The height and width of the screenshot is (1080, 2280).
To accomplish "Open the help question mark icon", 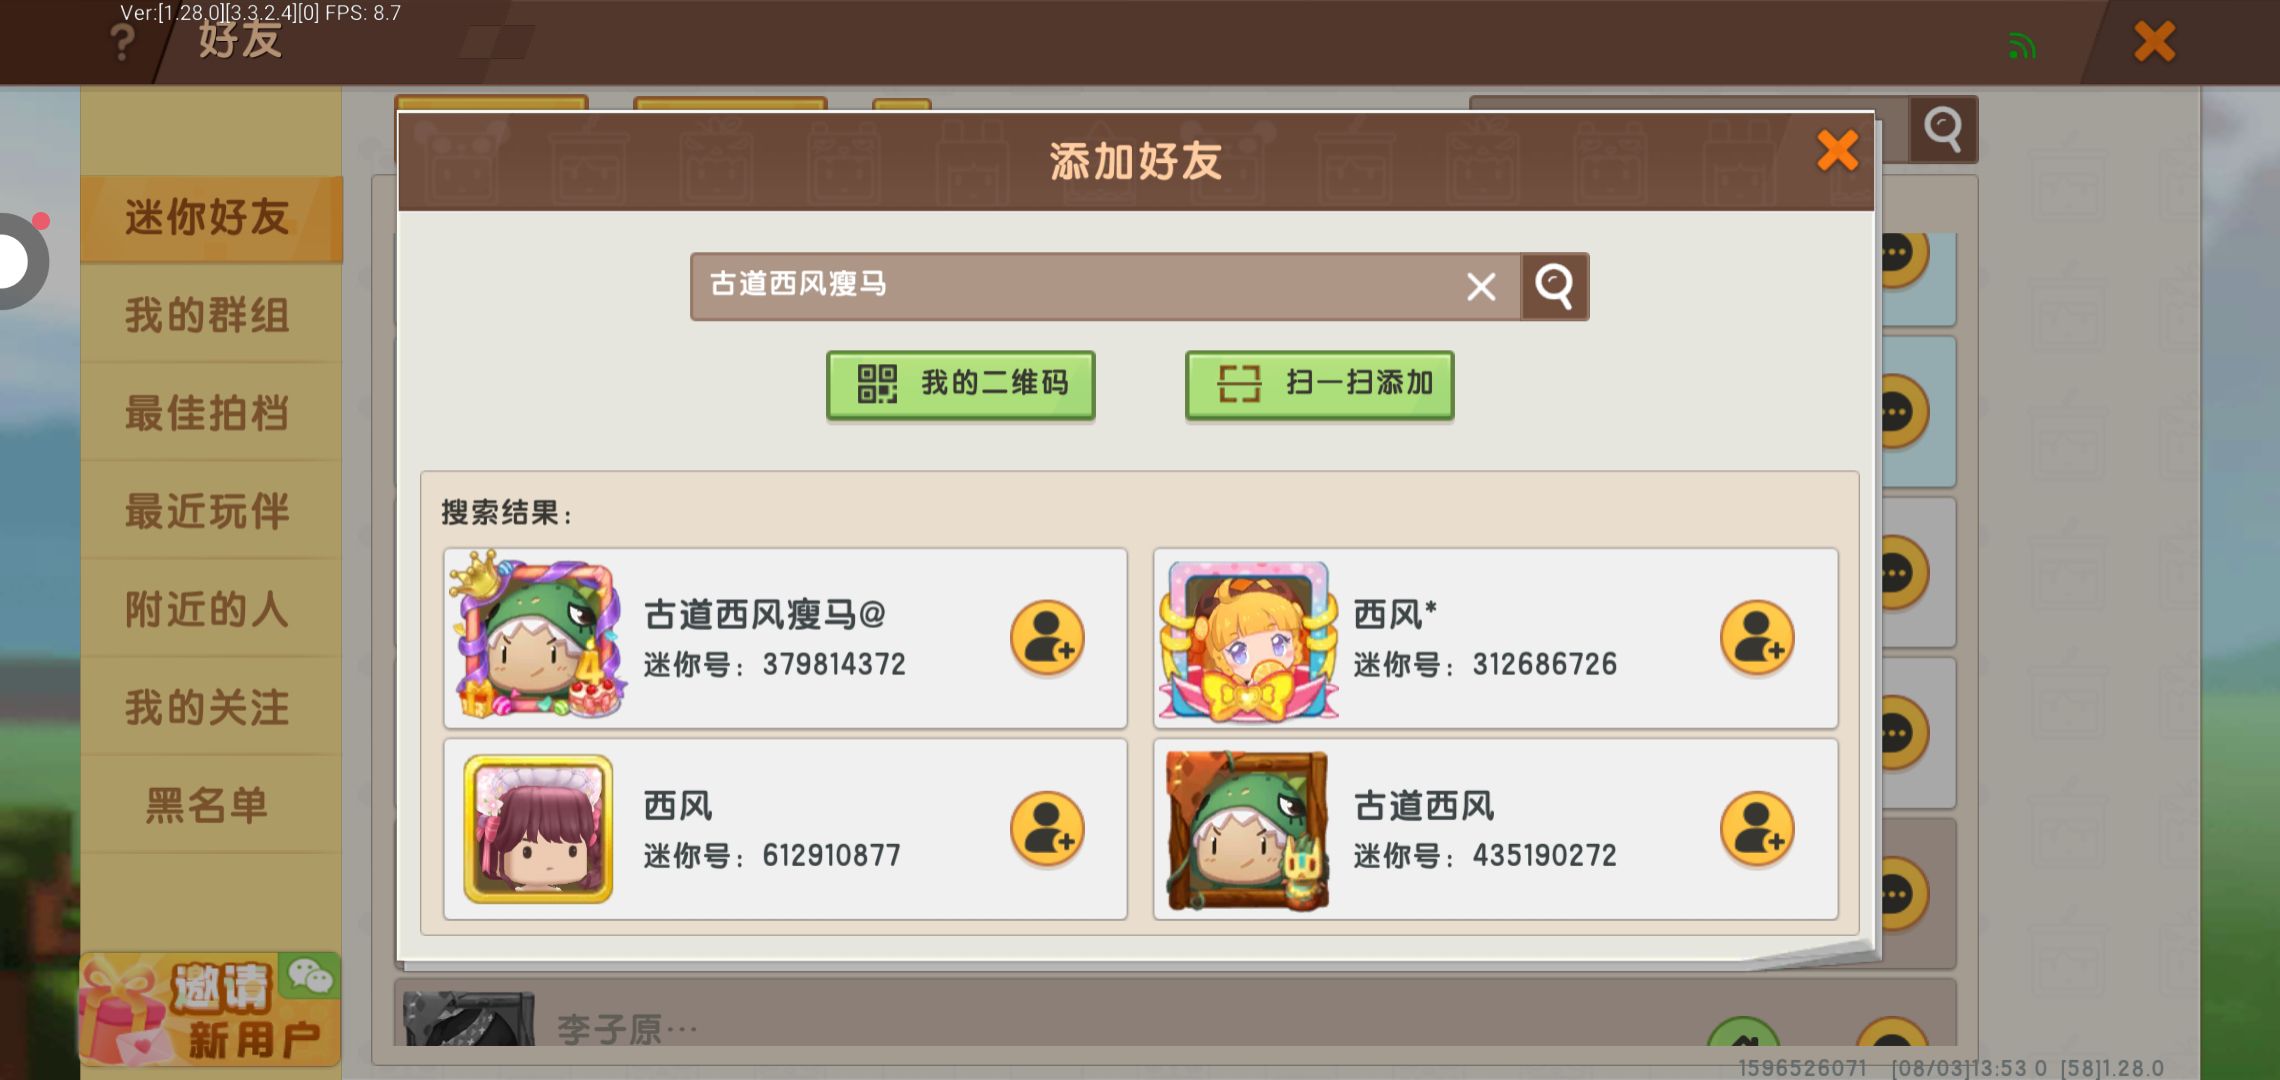I will click(x=122, y=42).
